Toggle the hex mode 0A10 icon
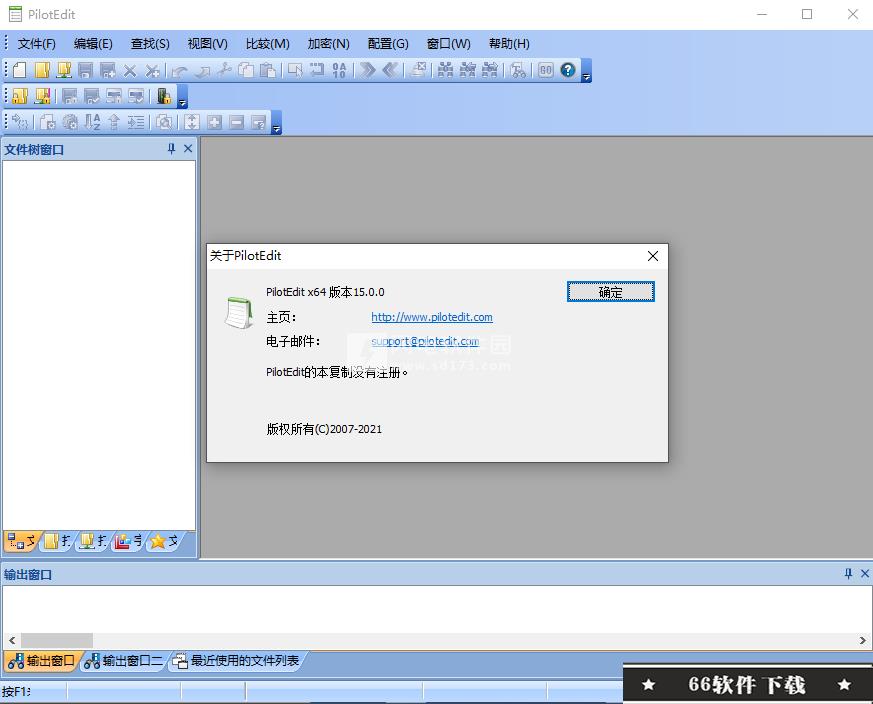The height and width of the screenshot is (704, 873). coord(339,70)
